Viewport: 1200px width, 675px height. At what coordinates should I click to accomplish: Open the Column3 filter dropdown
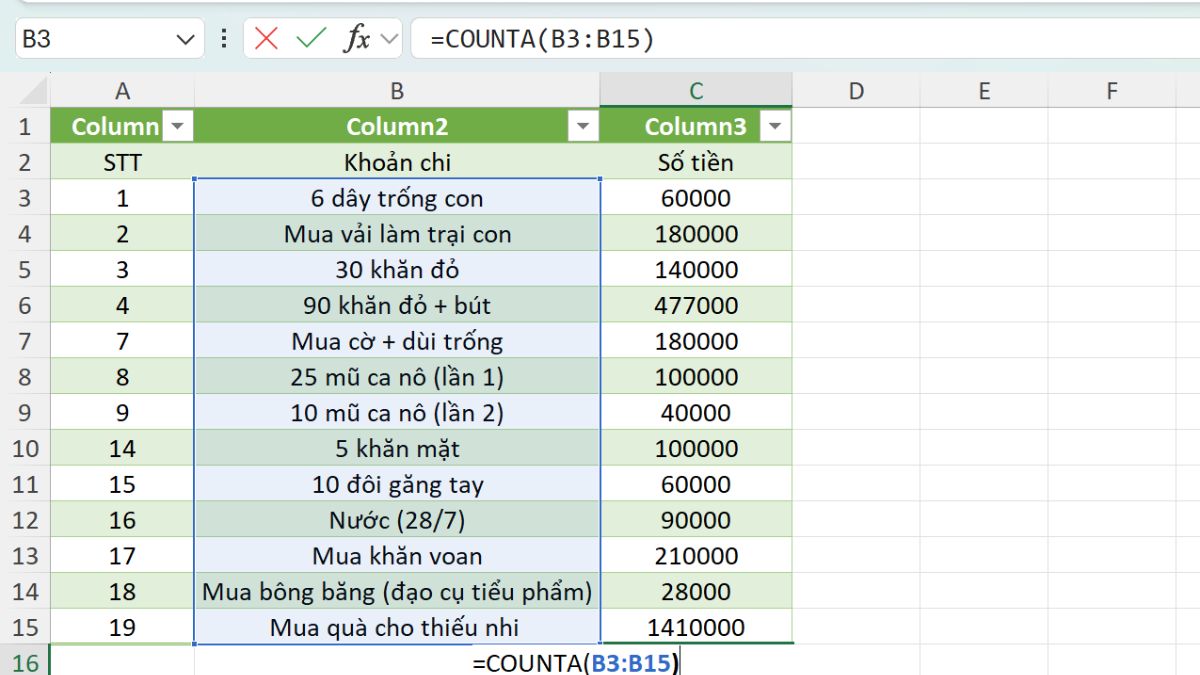(x=775, y=126)
